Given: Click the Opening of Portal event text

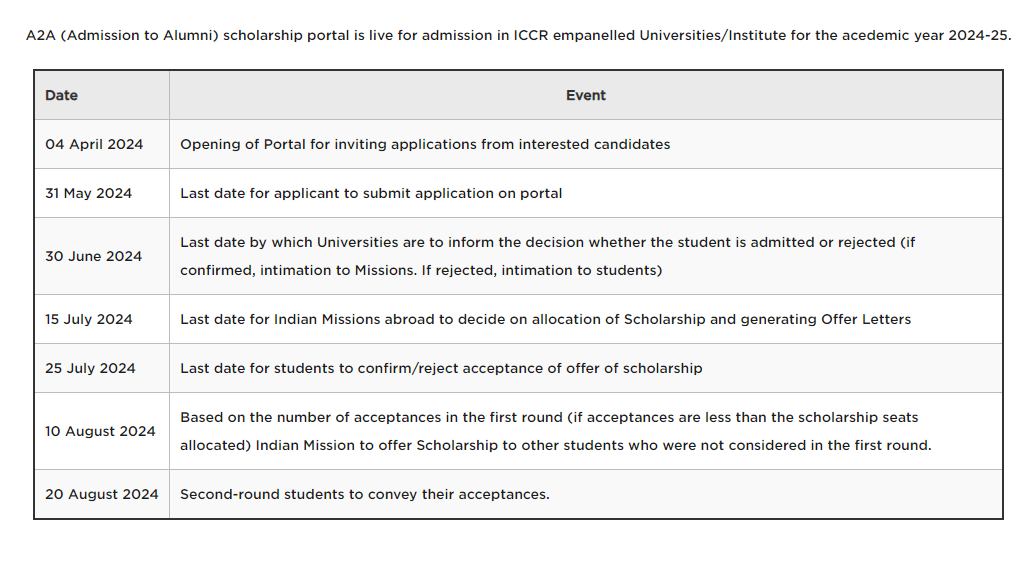Looking at the screenshot, I should point(425,144).
